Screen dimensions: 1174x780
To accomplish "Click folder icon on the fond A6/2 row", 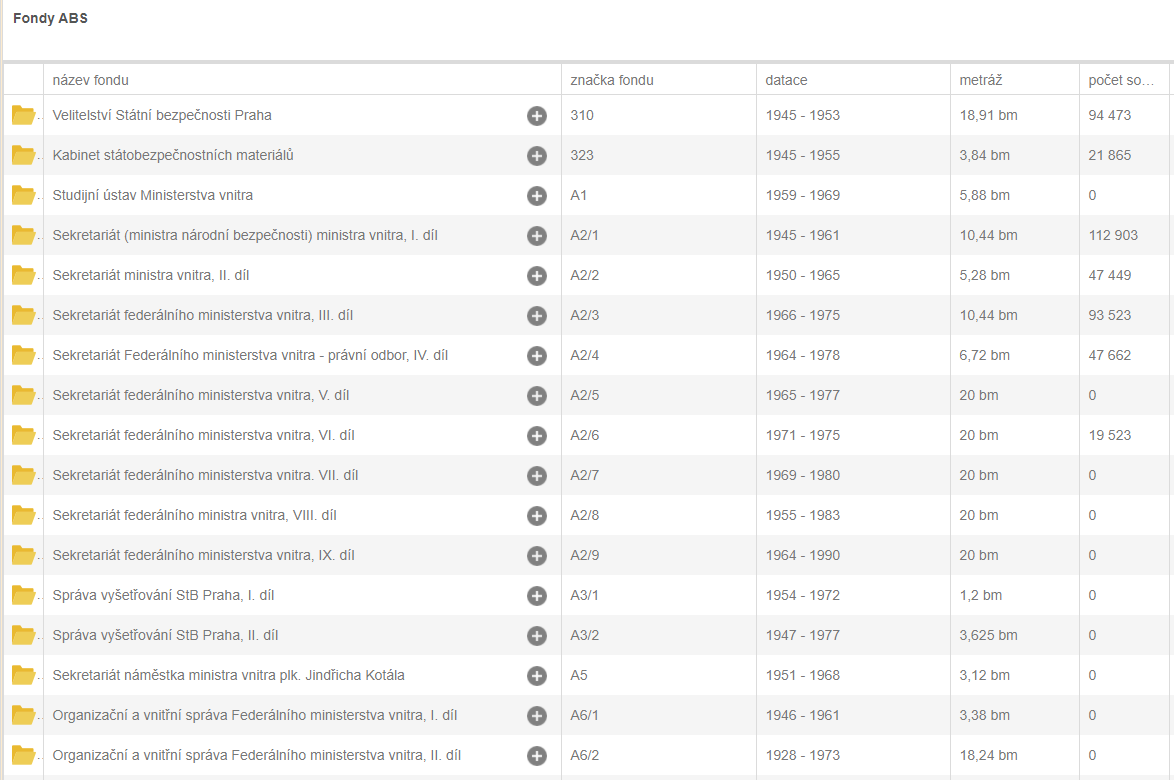I will click(x=23, y=755).
